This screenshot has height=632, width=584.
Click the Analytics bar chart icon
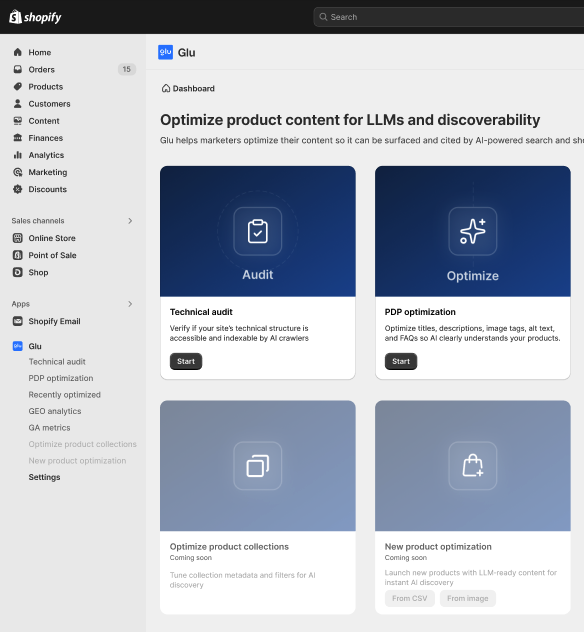[x=17, y=155]
